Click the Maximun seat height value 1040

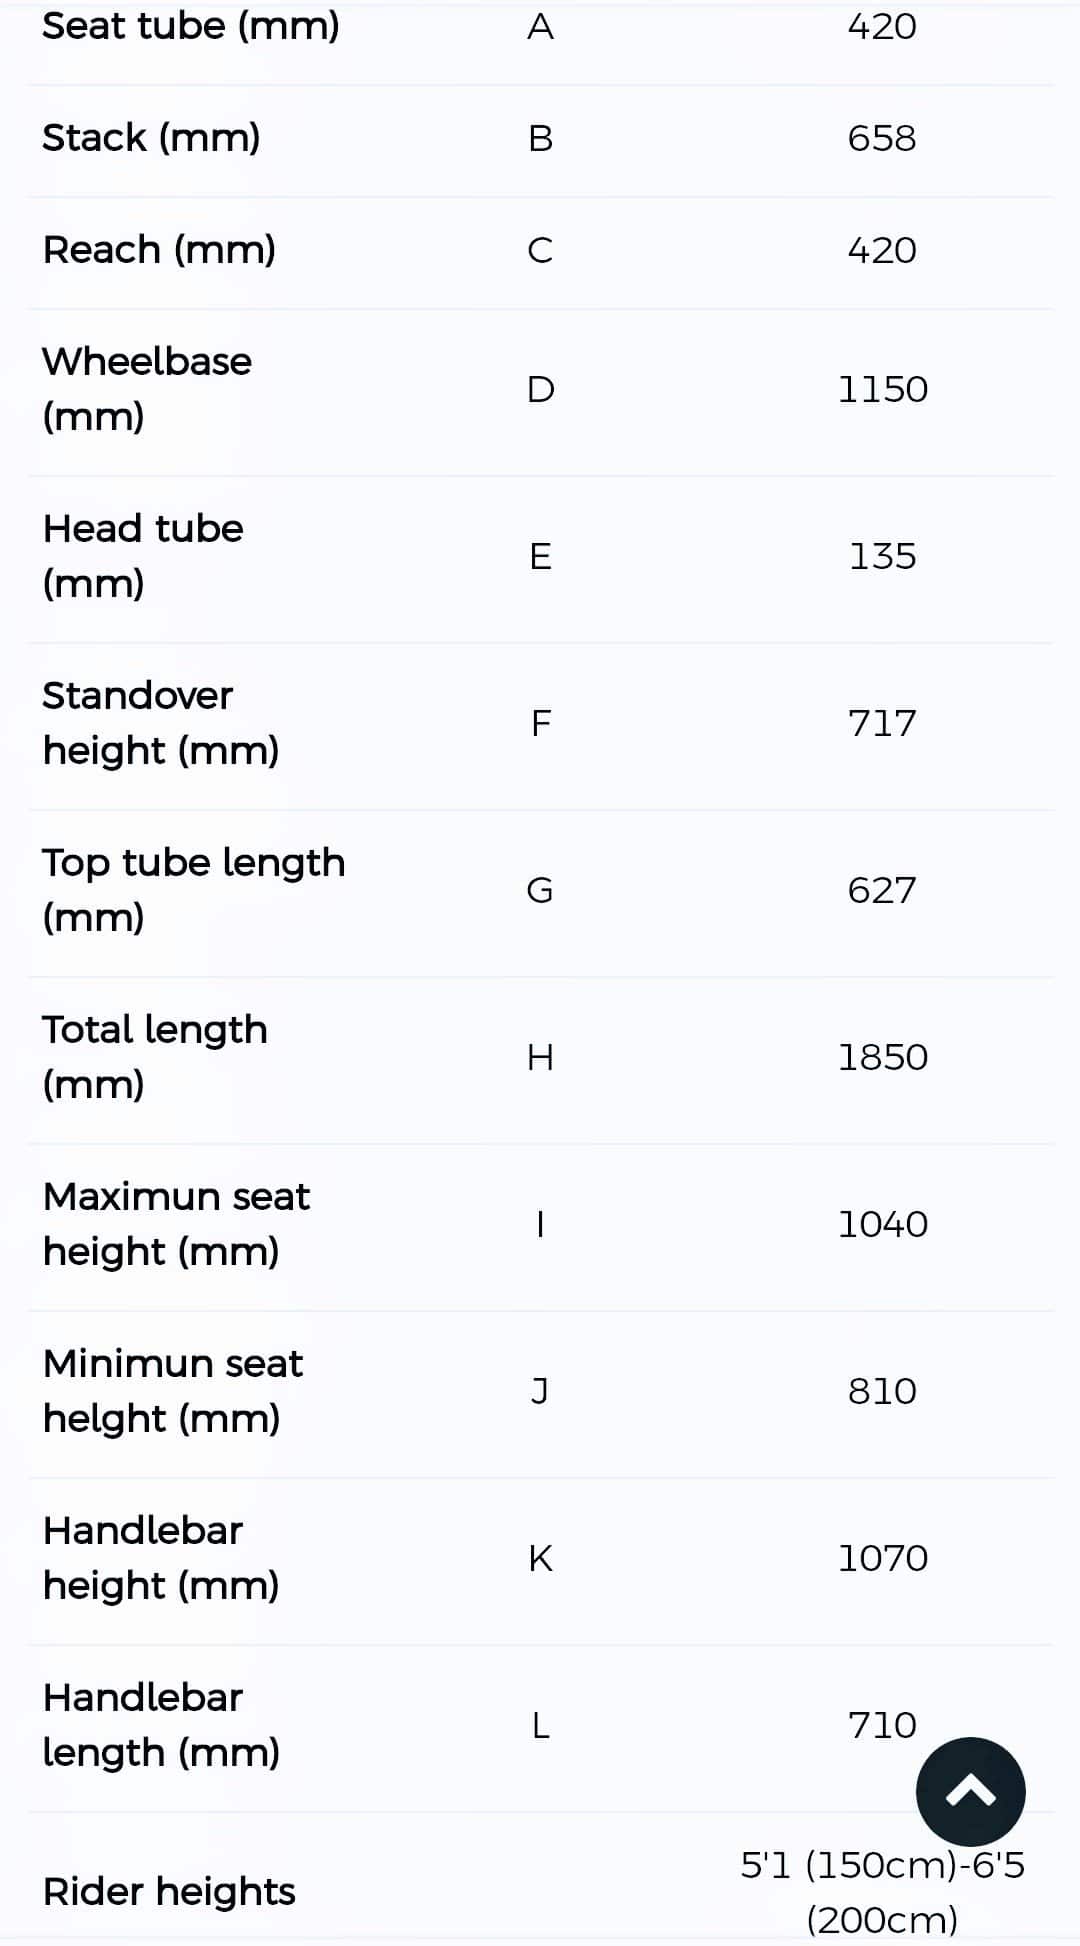[882, 1224]
